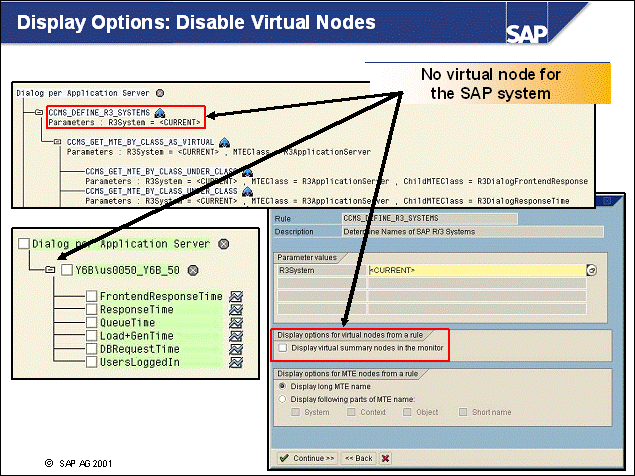Screen dimensions: 635x476
Task: Click the status icon next to ResponseTime
Action: (236, 309)
